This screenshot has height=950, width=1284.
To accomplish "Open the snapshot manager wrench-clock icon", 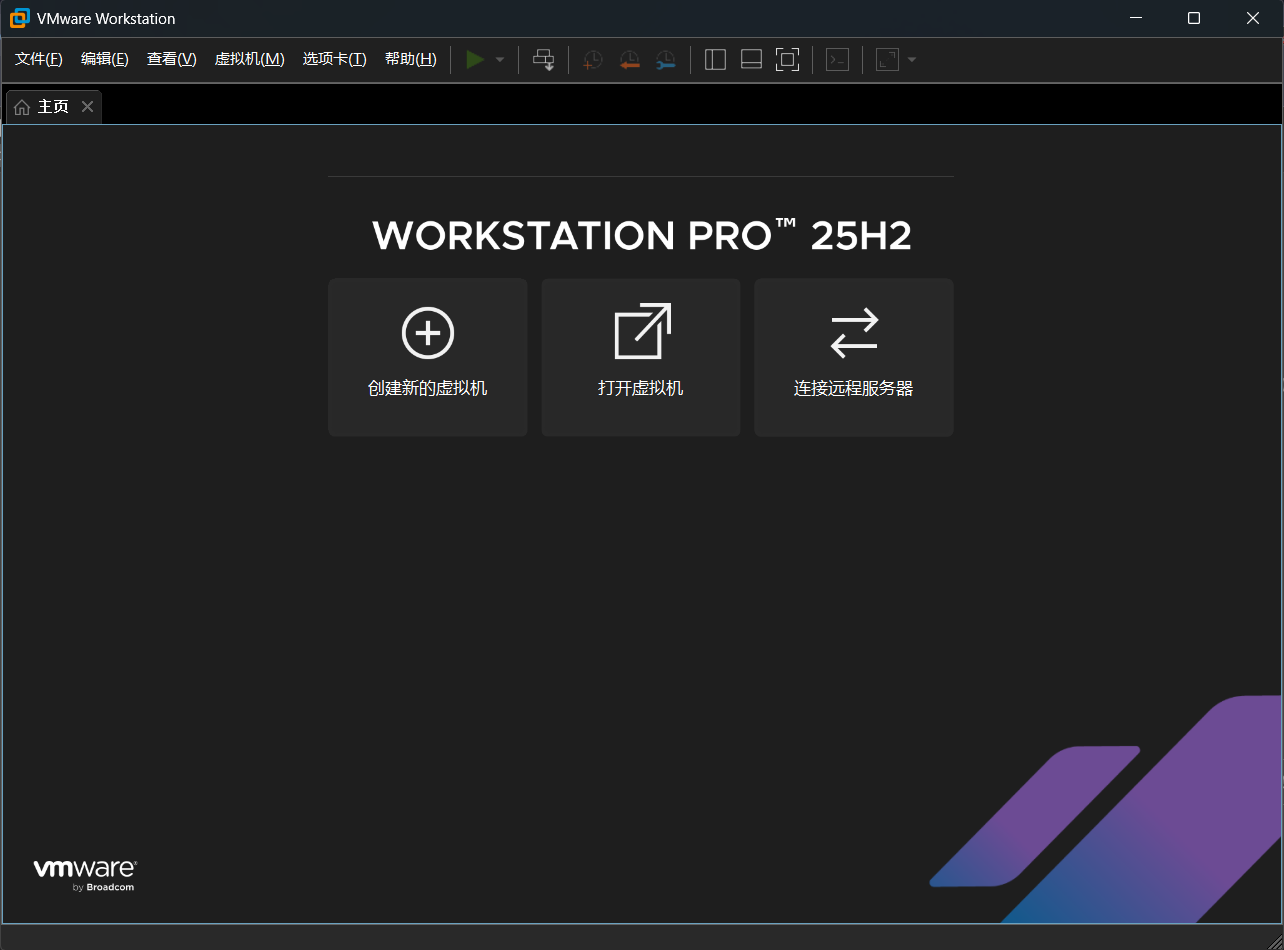I will (x=665, y=60).
